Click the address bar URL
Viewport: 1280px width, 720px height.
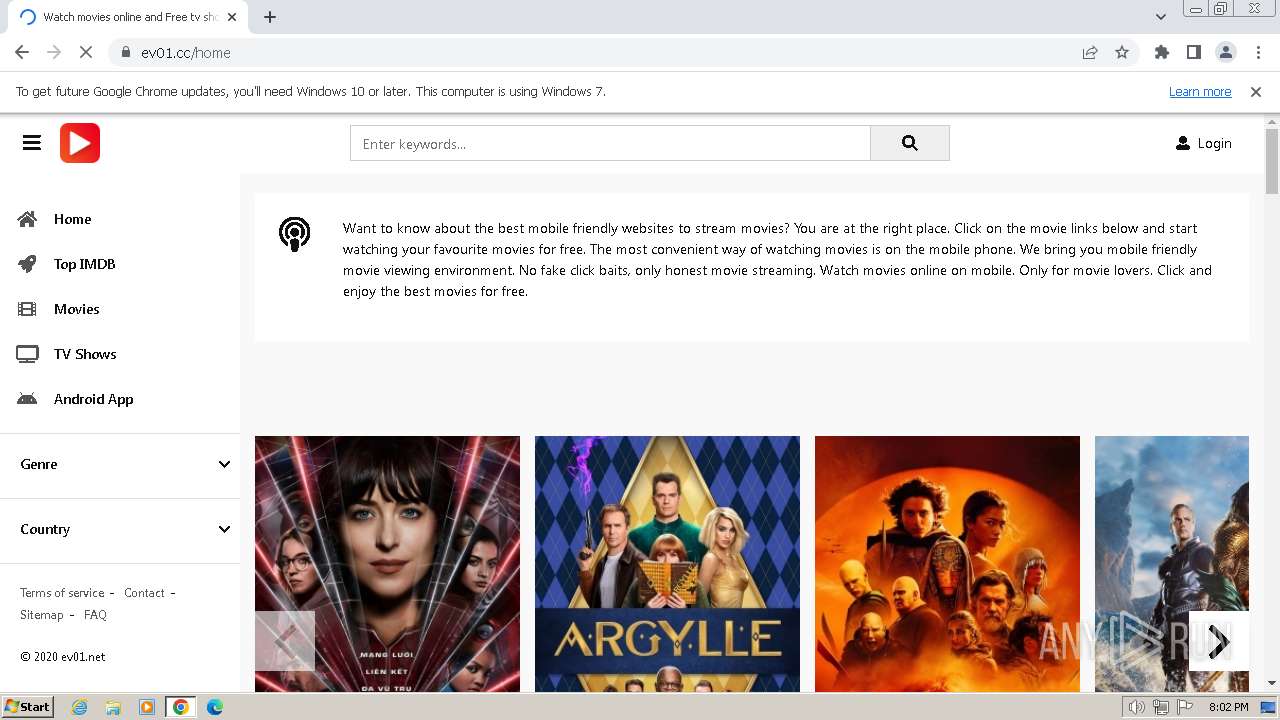click(186, 53)
